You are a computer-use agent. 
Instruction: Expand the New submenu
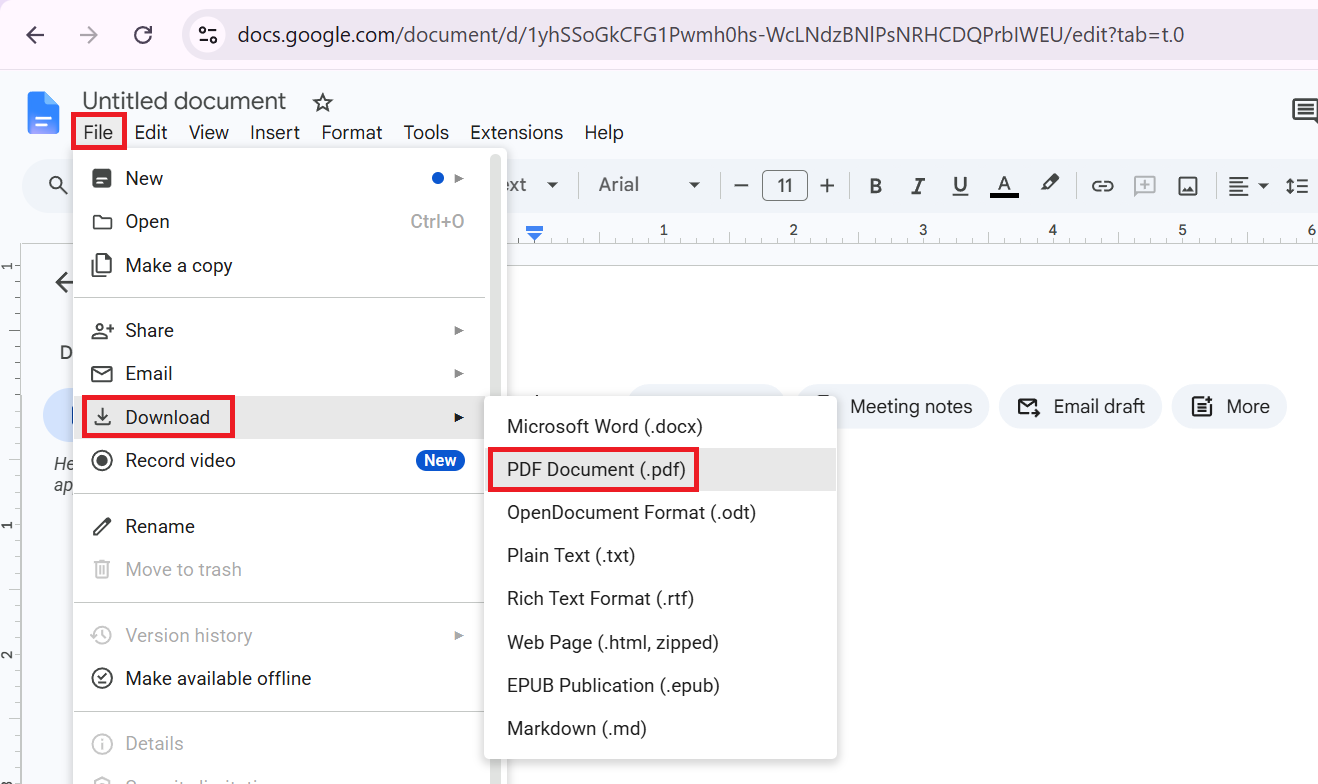pos(278,179)
